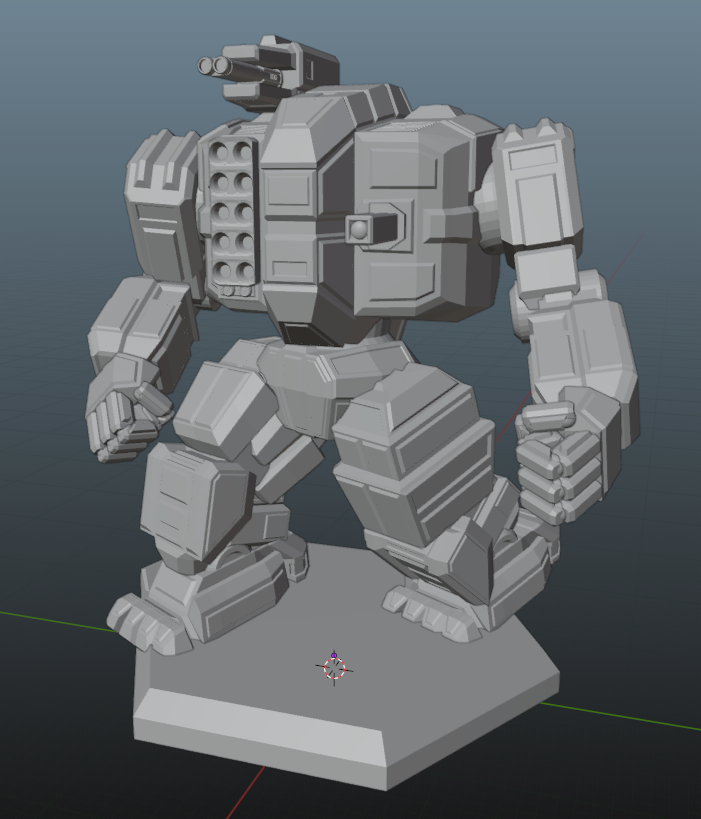Click the ten-tube missile rack on the torso
Image resolution: width=701 pixels, height=819 pixels.
(x=231, y=212)
